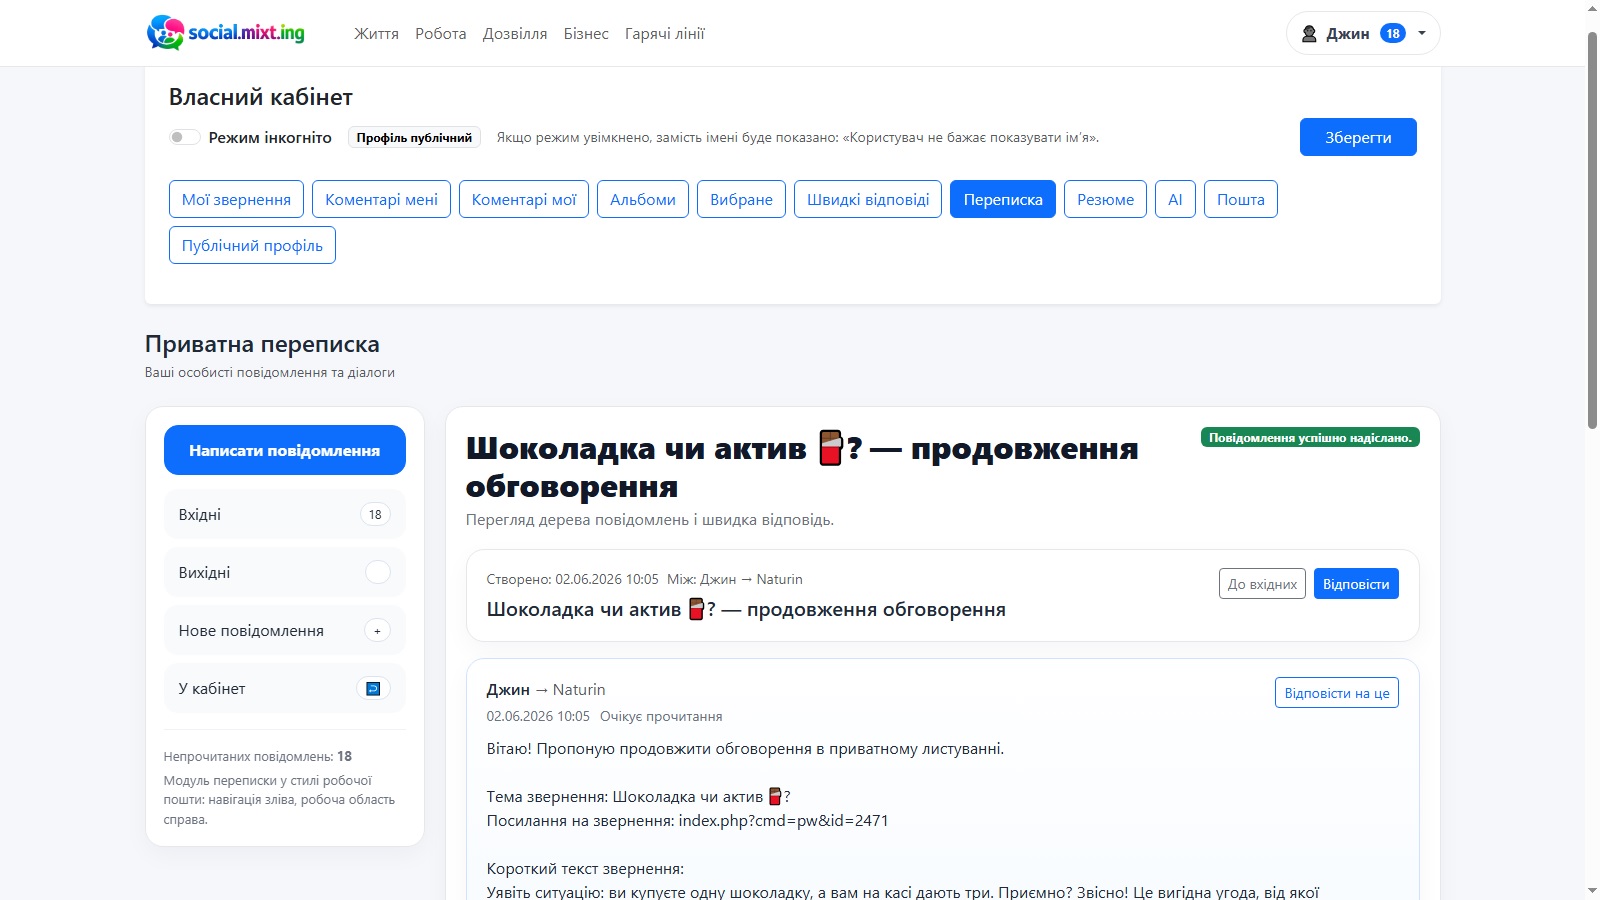Viewport: 1600px width, 900px height.
Task: Click the Відповісти button
Action: point(1356,584)
